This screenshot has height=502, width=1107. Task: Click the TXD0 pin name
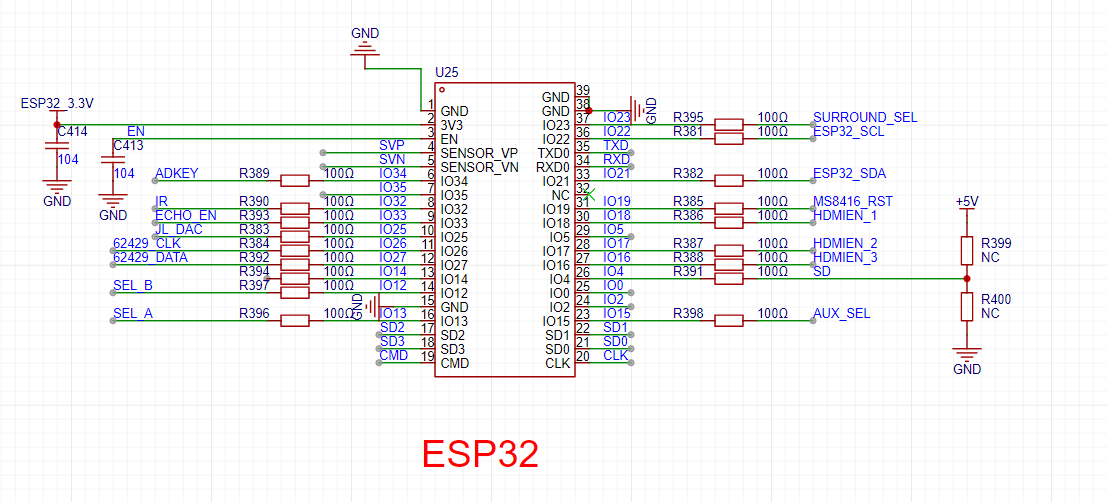click(x=554, y=153)
